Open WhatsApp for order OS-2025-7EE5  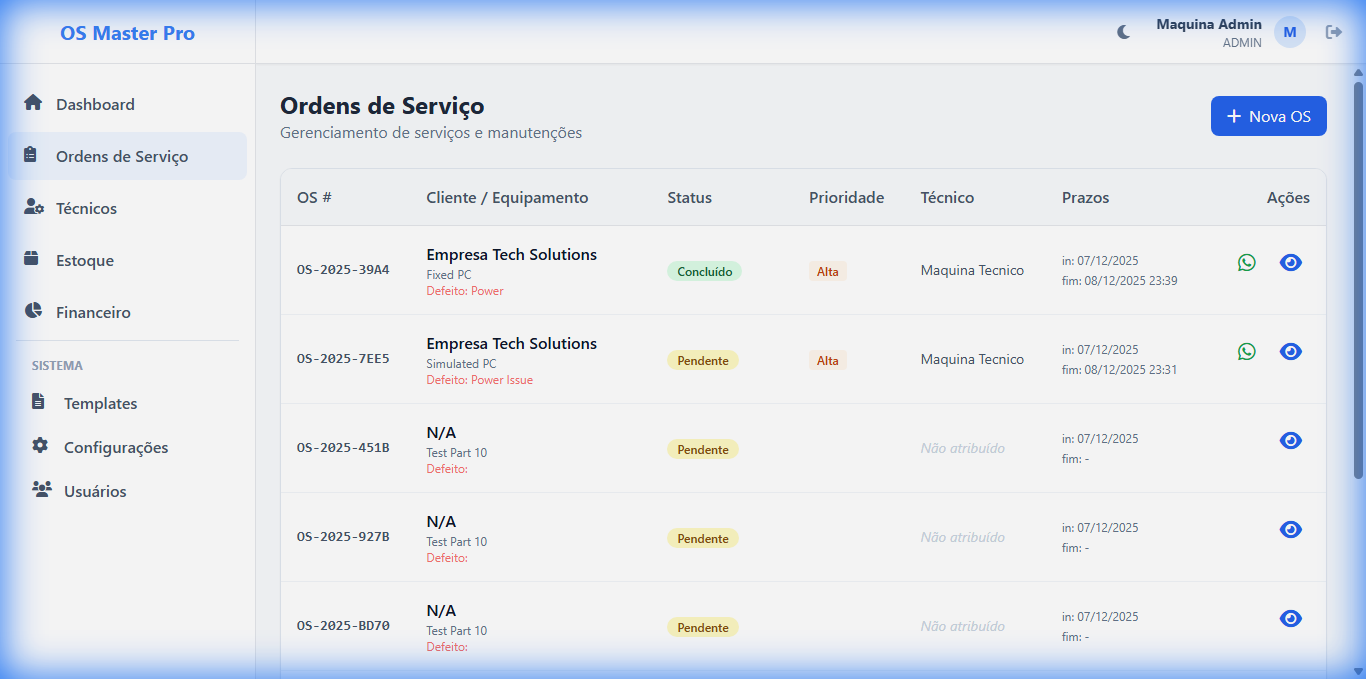click(1246, 352)
